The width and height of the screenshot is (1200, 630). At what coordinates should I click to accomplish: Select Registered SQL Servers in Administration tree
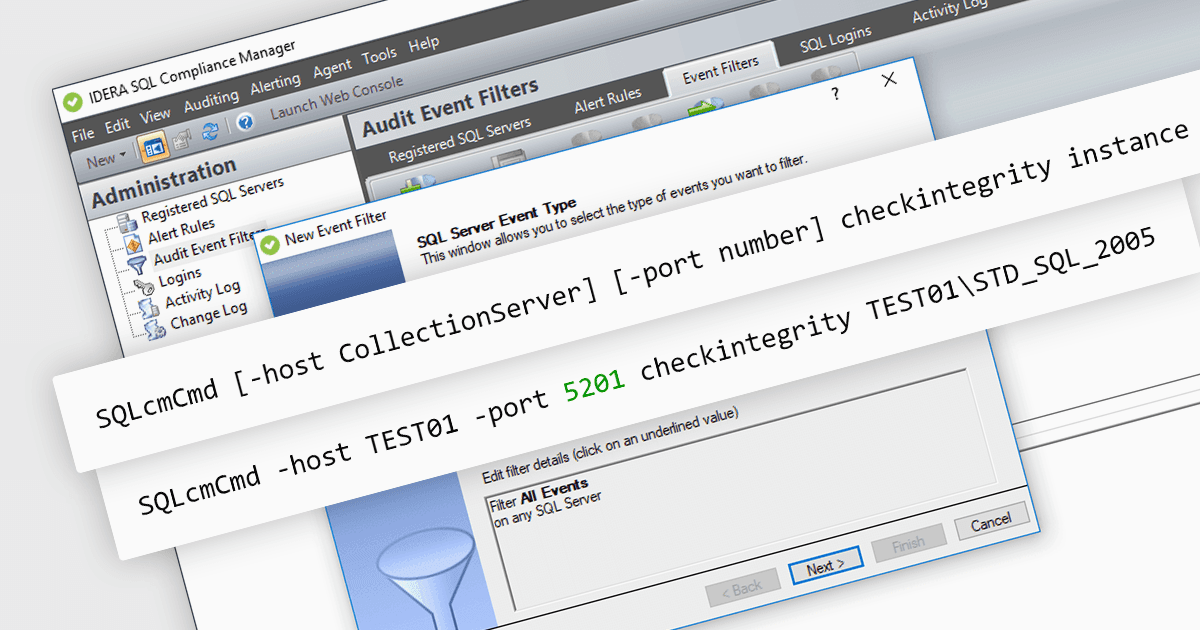click(x=212, y=200)
